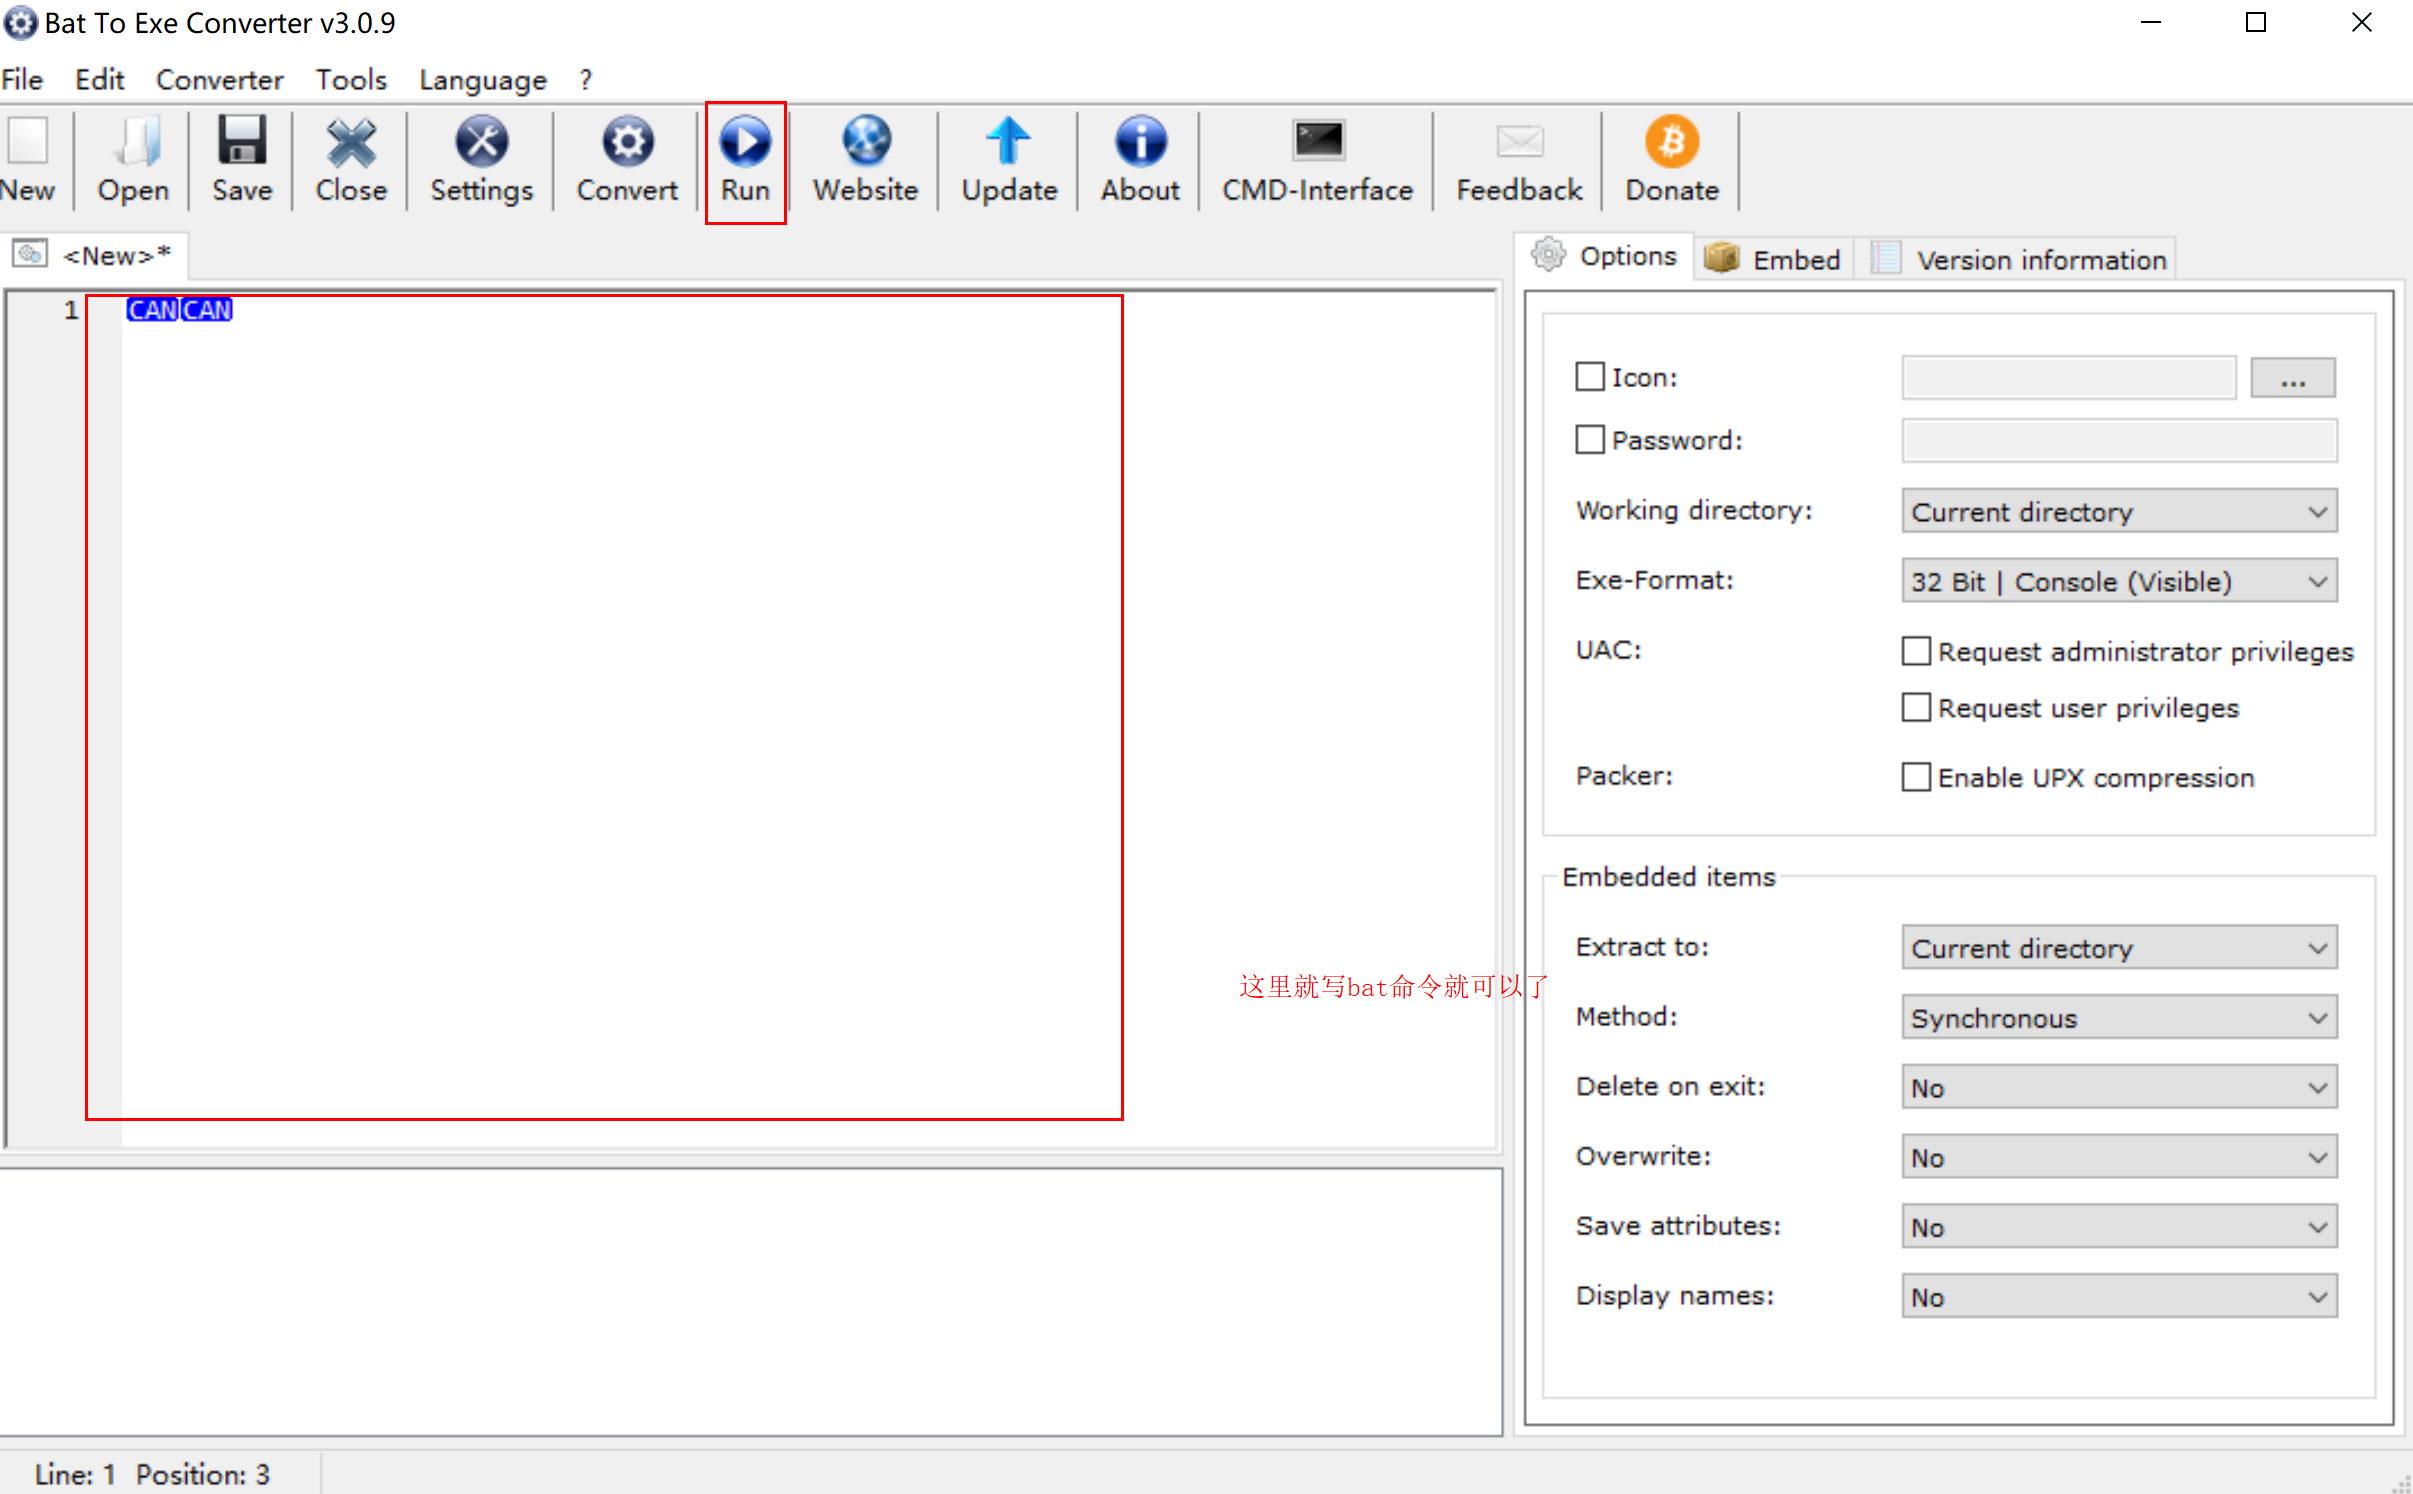
Task: Click the Convert gear icon
Action: (x=627, y=143)
